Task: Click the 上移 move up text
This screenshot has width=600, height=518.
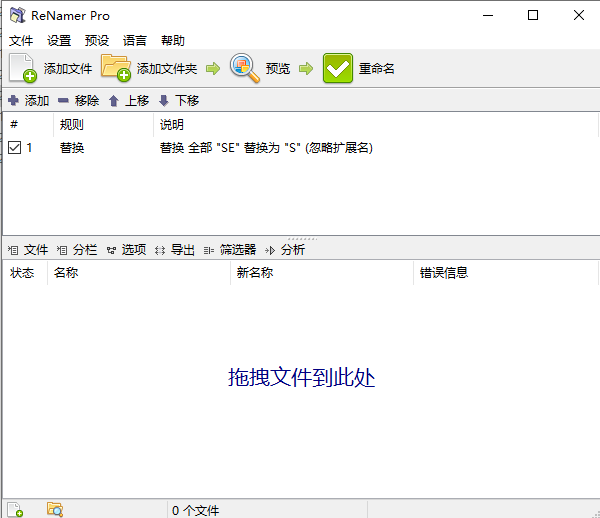Action: pyautogui.click(x=137, y=101)
